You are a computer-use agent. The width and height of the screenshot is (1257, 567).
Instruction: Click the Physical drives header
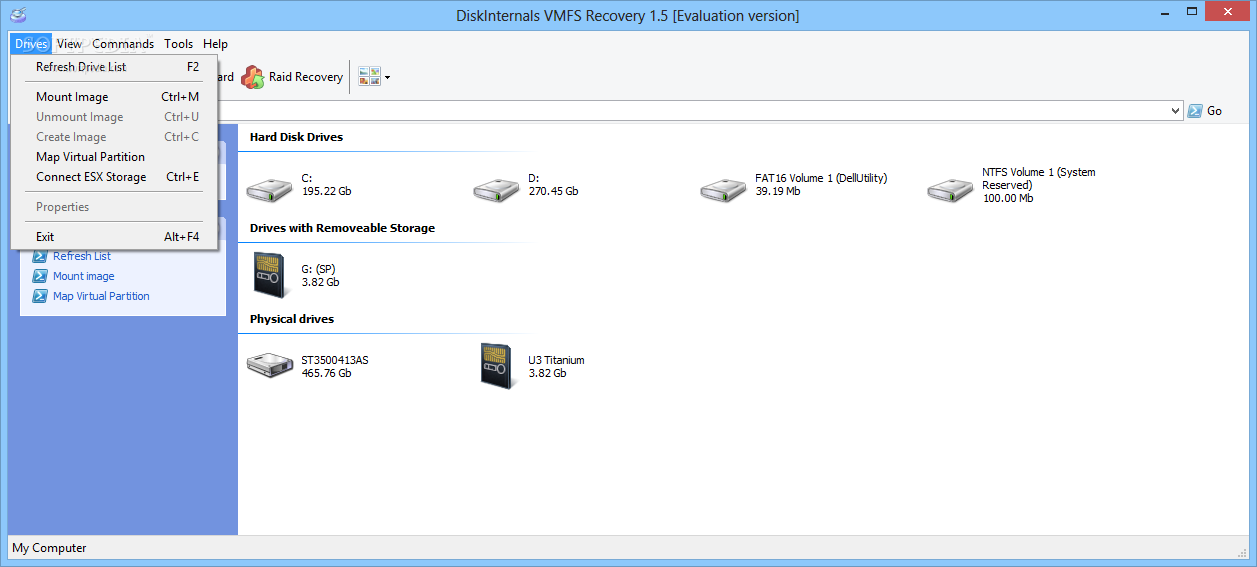tap(292, 319)
